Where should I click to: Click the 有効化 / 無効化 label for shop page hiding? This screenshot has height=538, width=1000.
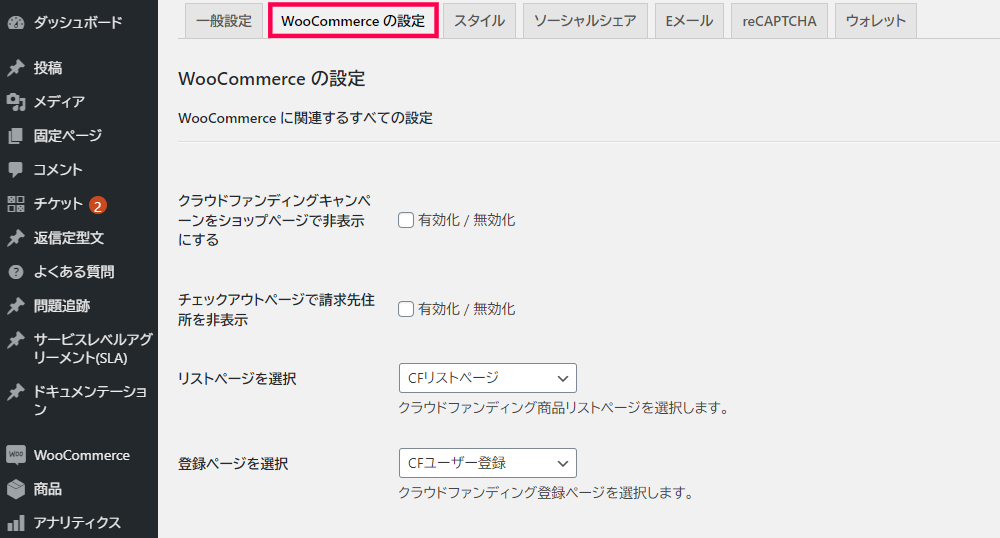pyautogui.click(x=466, y=221)
